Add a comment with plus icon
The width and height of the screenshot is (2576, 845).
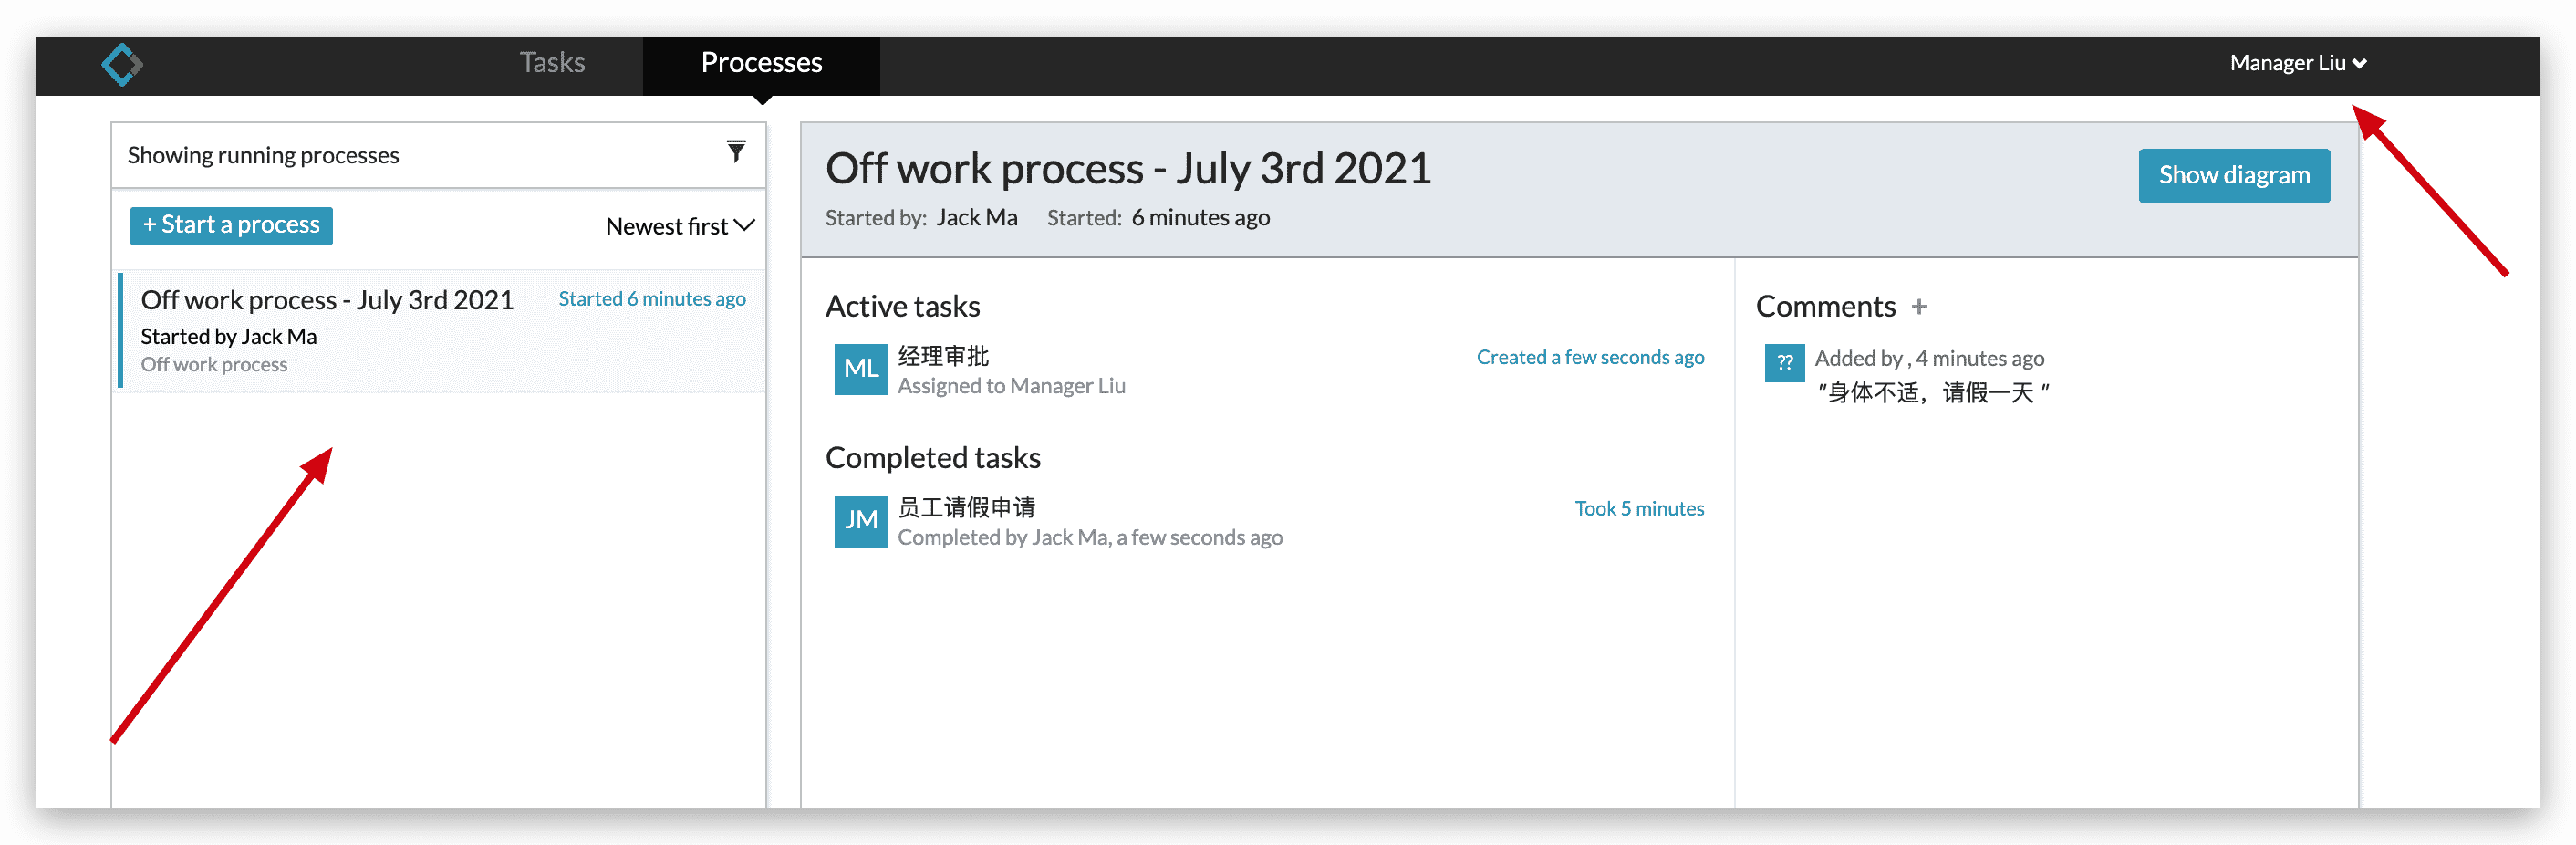[x=1918, y=307]
